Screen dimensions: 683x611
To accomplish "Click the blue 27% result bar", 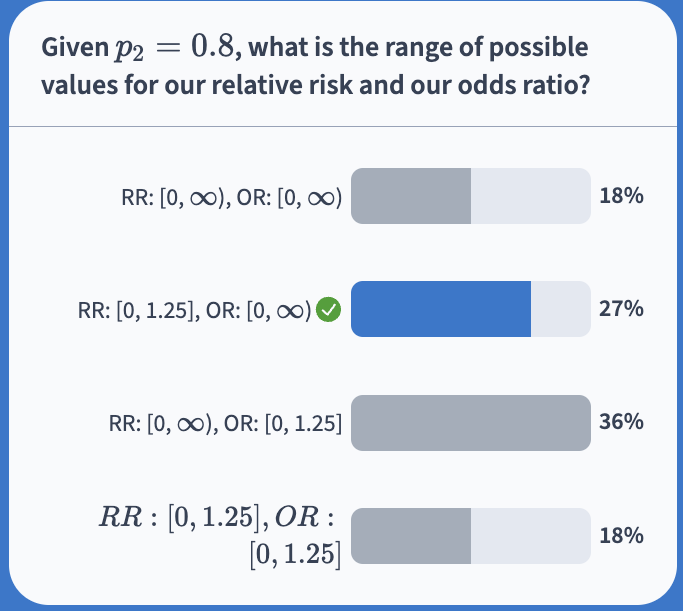I will click(x=440, y=309).
